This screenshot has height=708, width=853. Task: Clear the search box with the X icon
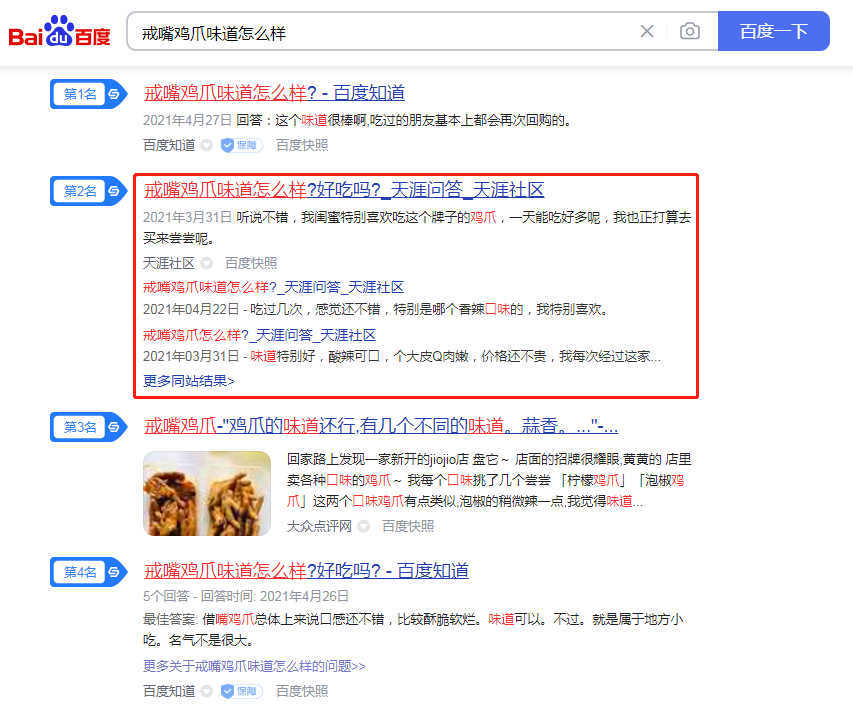click(647, 31)
